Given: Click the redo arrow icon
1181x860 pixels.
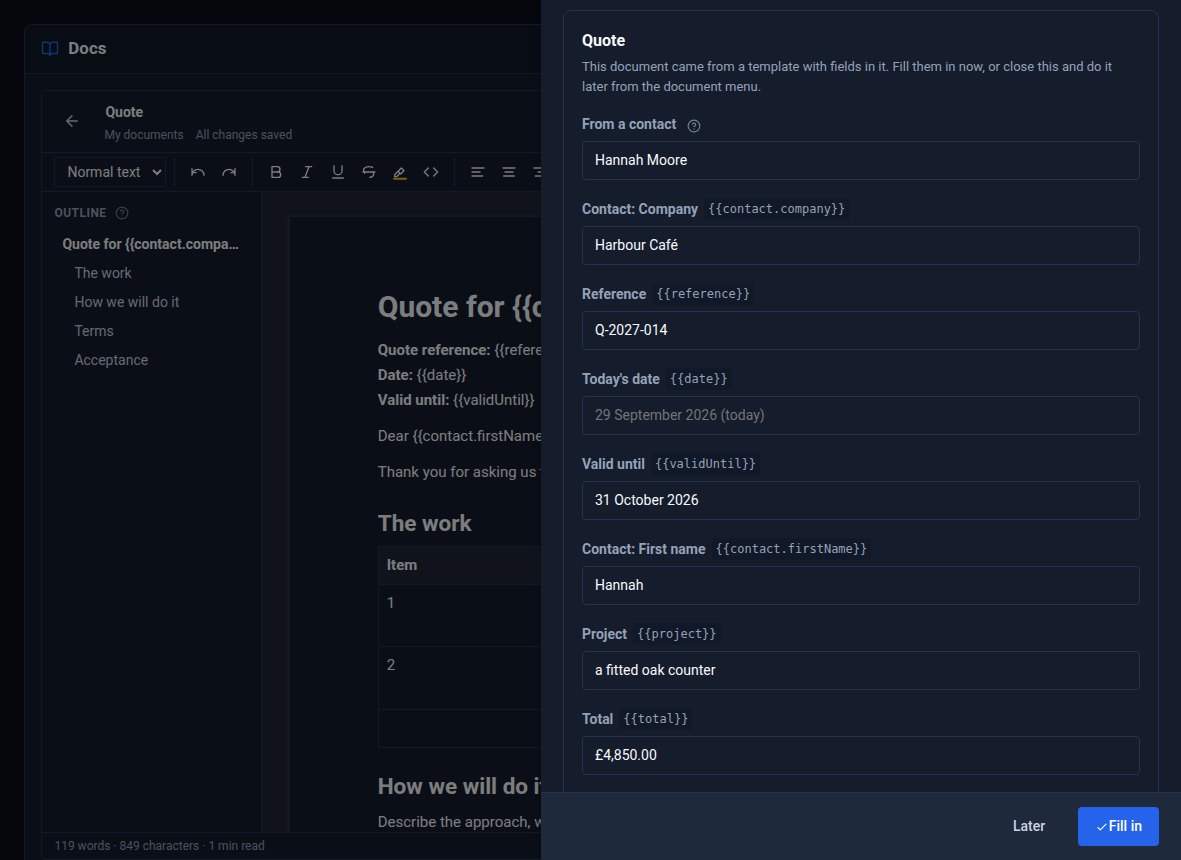Looking at the screenshot, I should [x=229, y=172].
